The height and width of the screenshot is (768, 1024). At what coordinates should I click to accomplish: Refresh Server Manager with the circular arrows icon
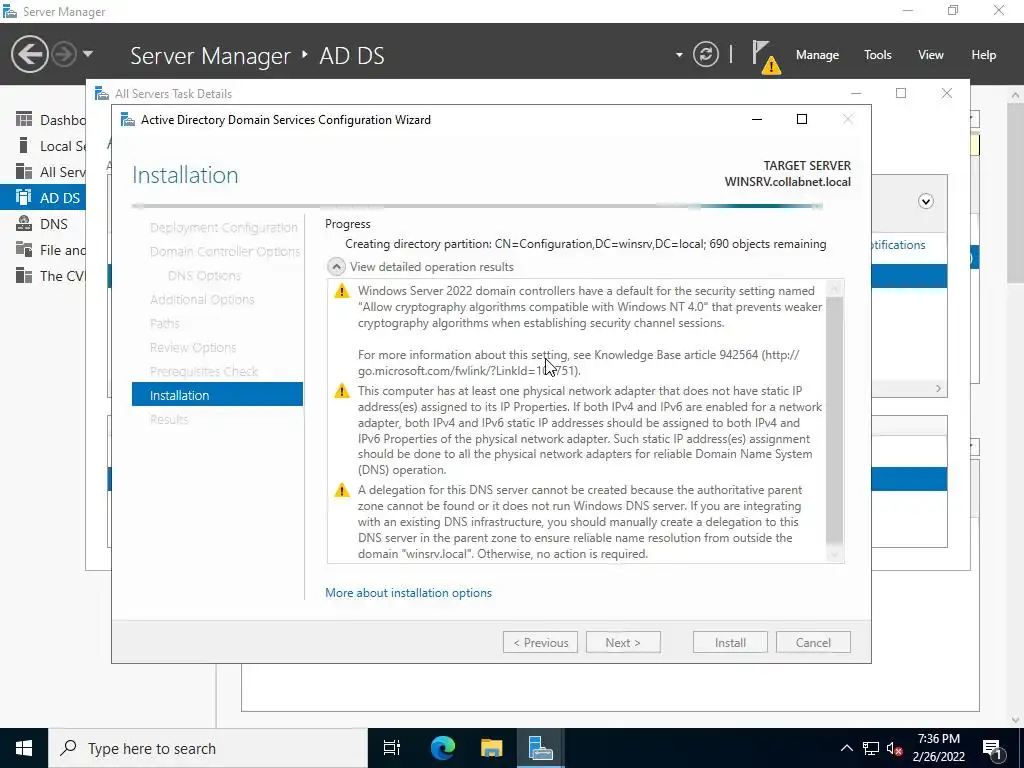[x=706, y=54]
